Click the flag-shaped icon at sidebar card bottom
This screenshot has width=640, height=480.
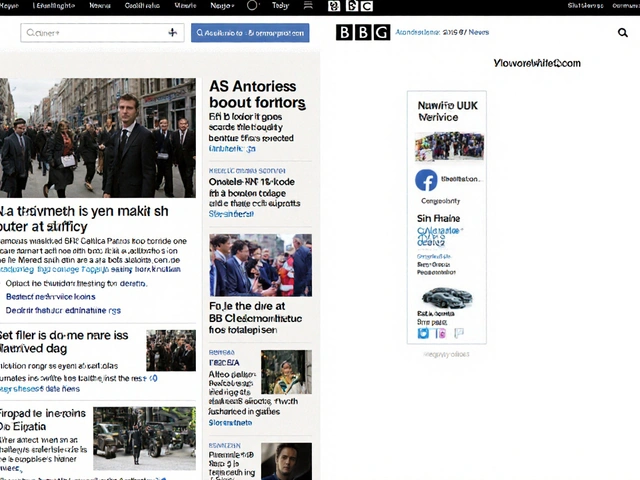459,333
